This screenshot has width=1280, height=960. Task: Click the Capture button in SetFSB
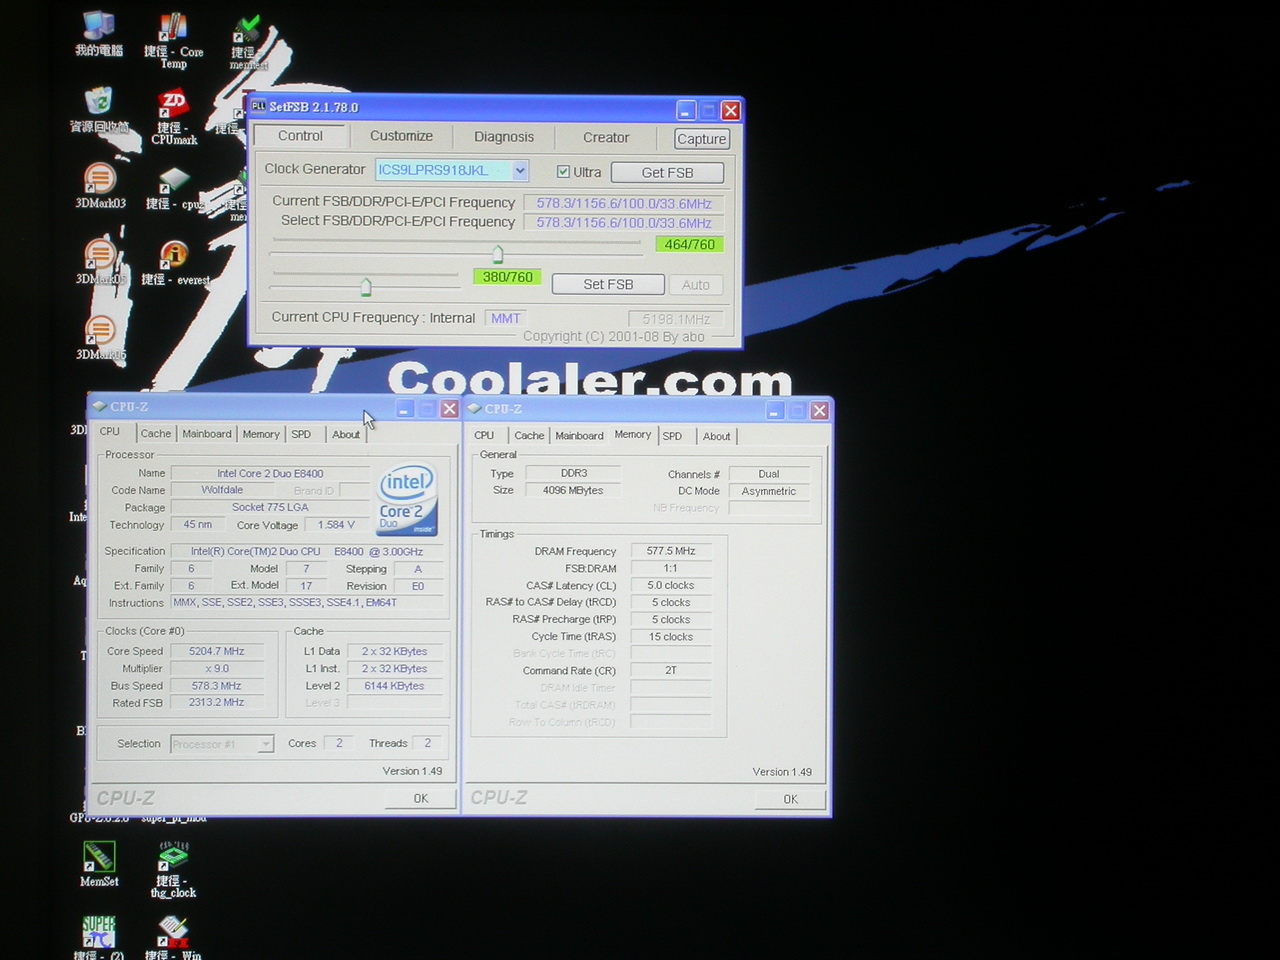[701, 139]
